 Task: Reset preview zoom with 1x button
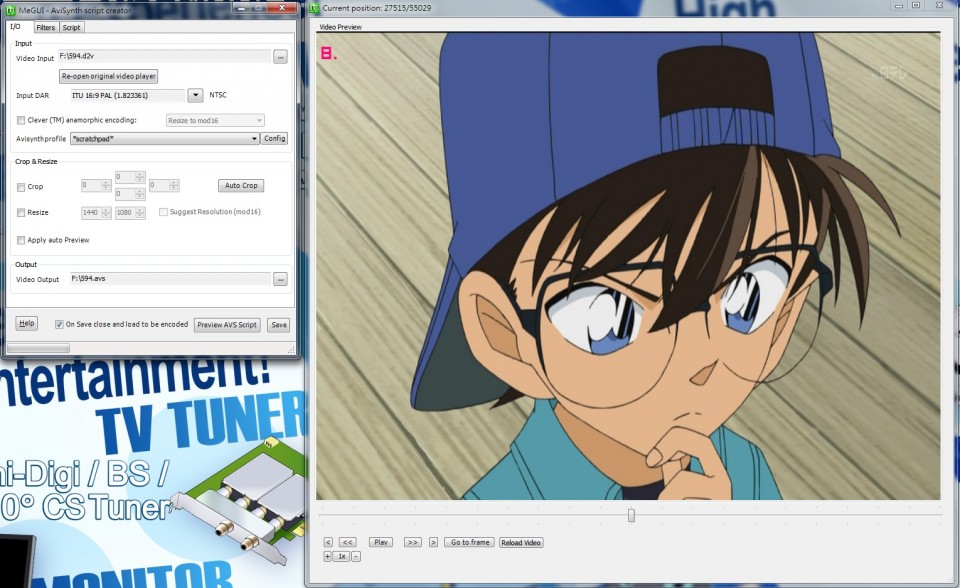(x=342, y=556)
